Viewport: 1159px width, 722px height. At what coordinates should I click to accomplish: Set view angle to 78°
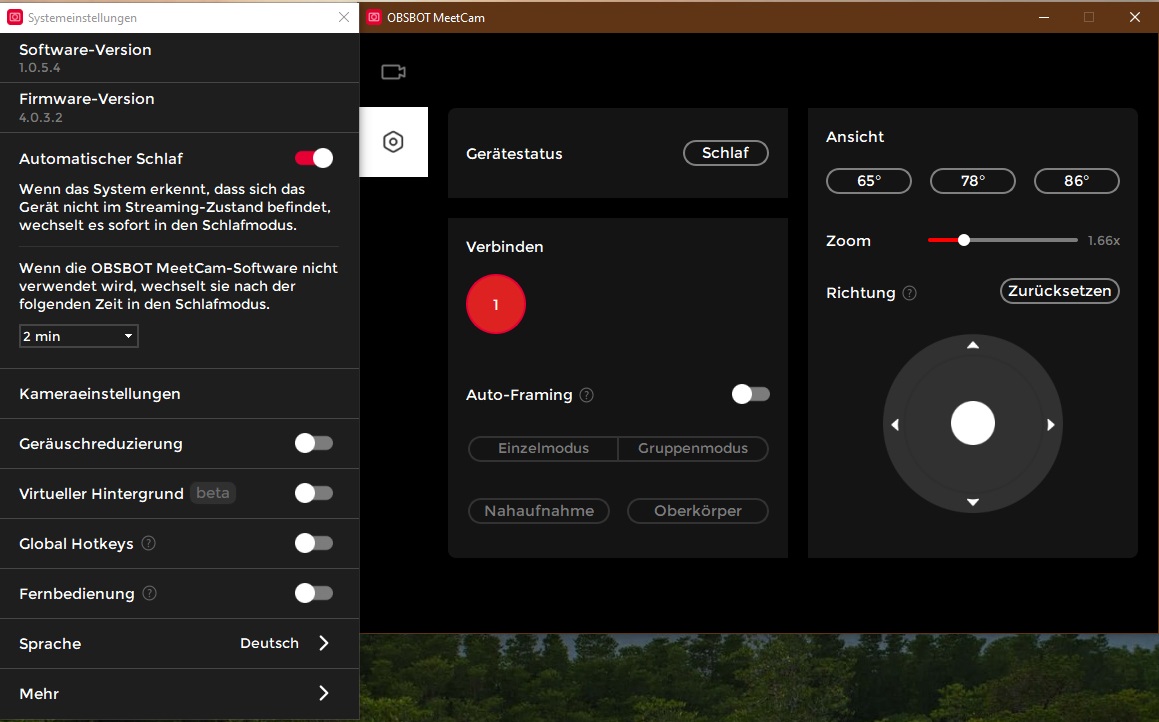[973, 181]
